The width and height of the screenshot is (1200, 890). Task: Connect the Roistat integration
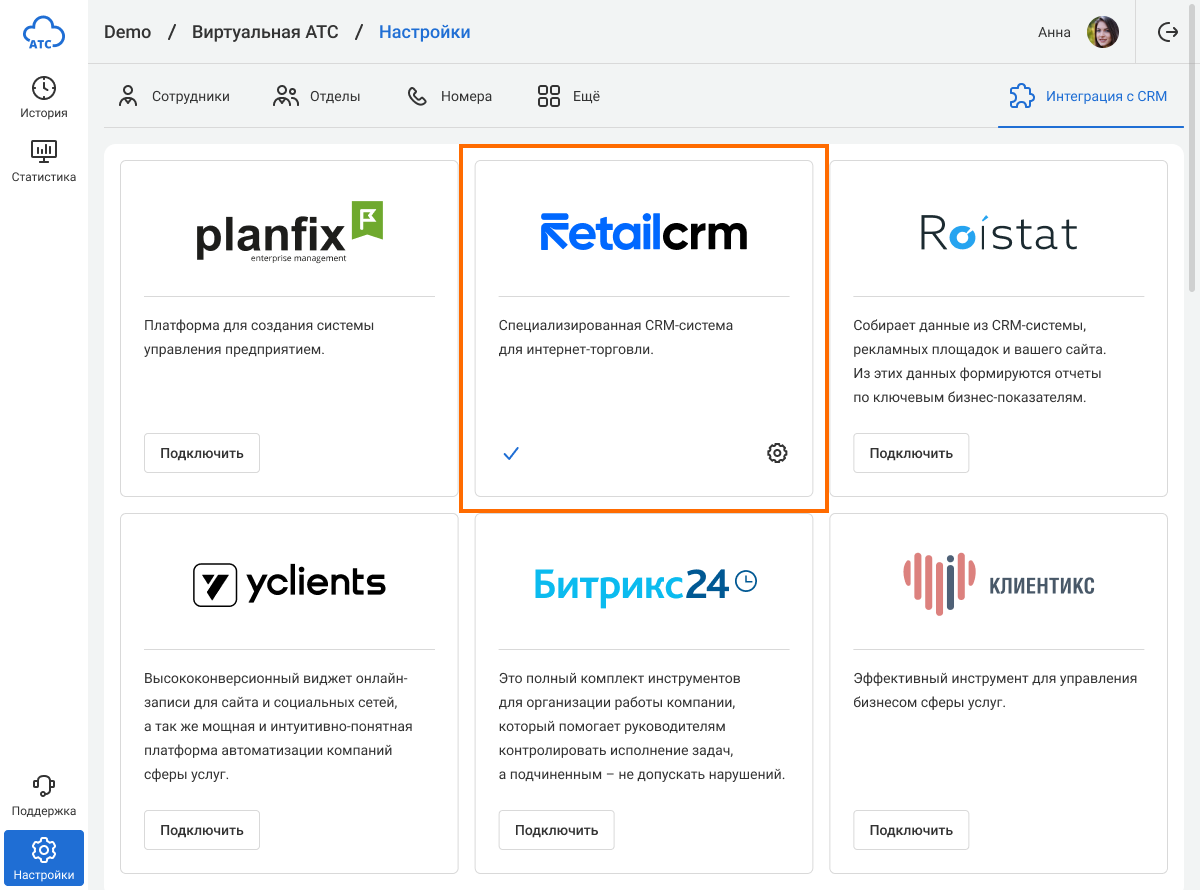(x=911, y=453)
